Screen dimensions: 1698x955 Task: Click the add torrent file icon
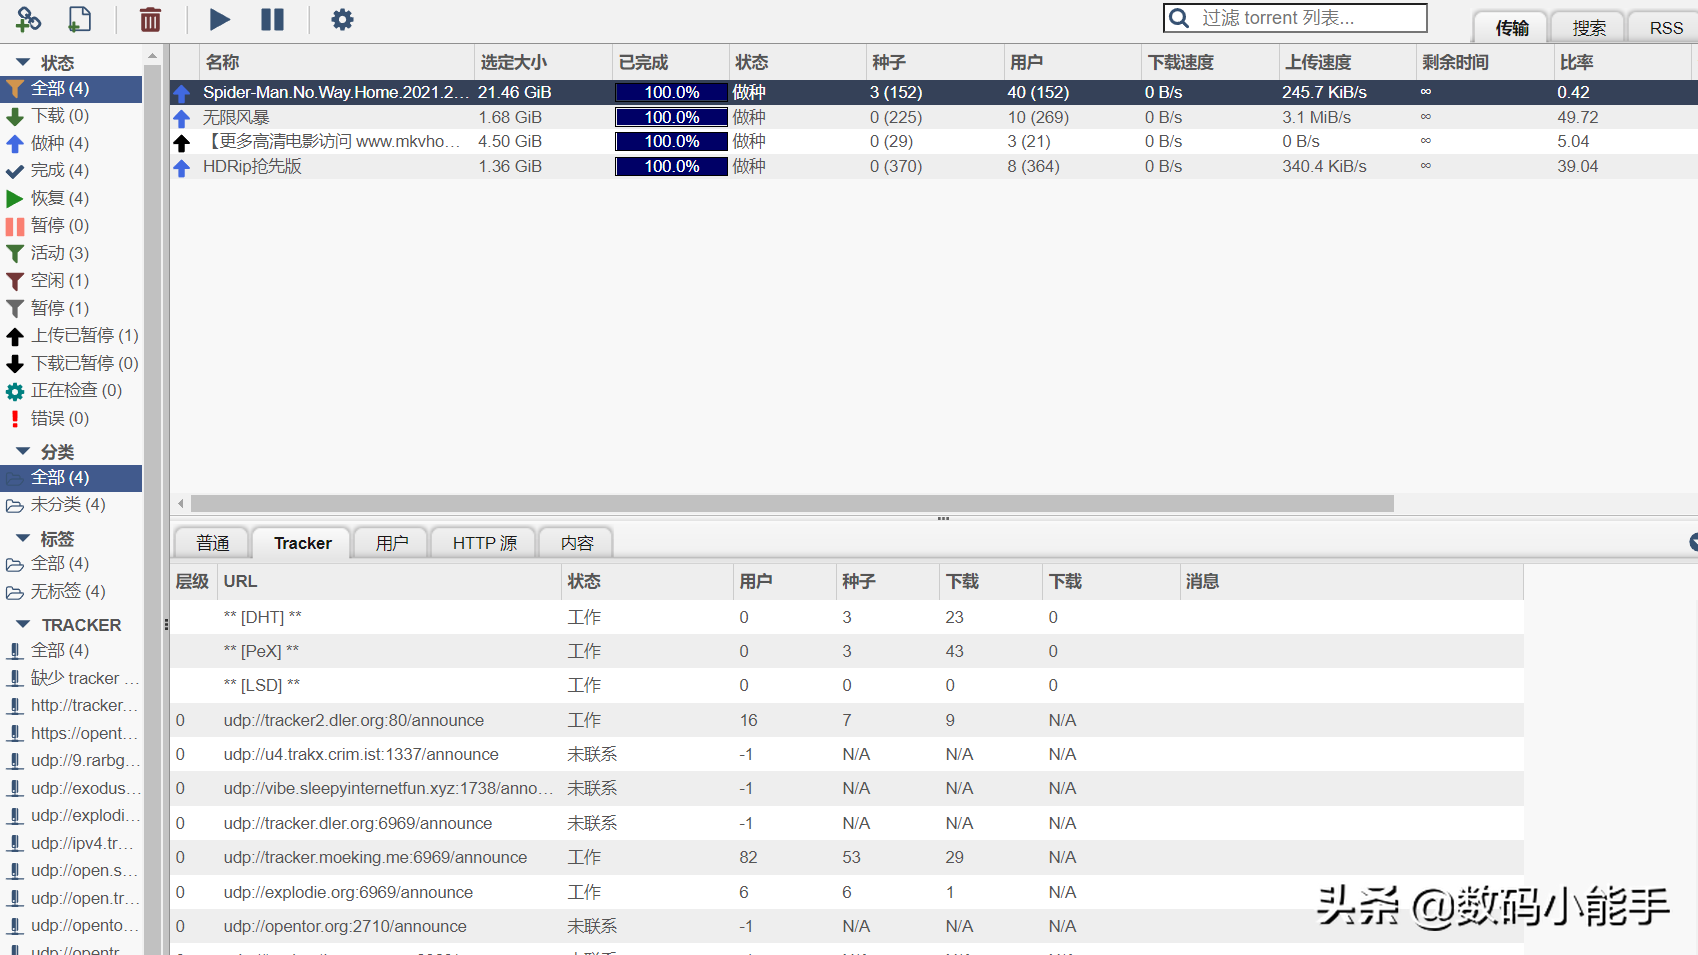pos(79,19)
